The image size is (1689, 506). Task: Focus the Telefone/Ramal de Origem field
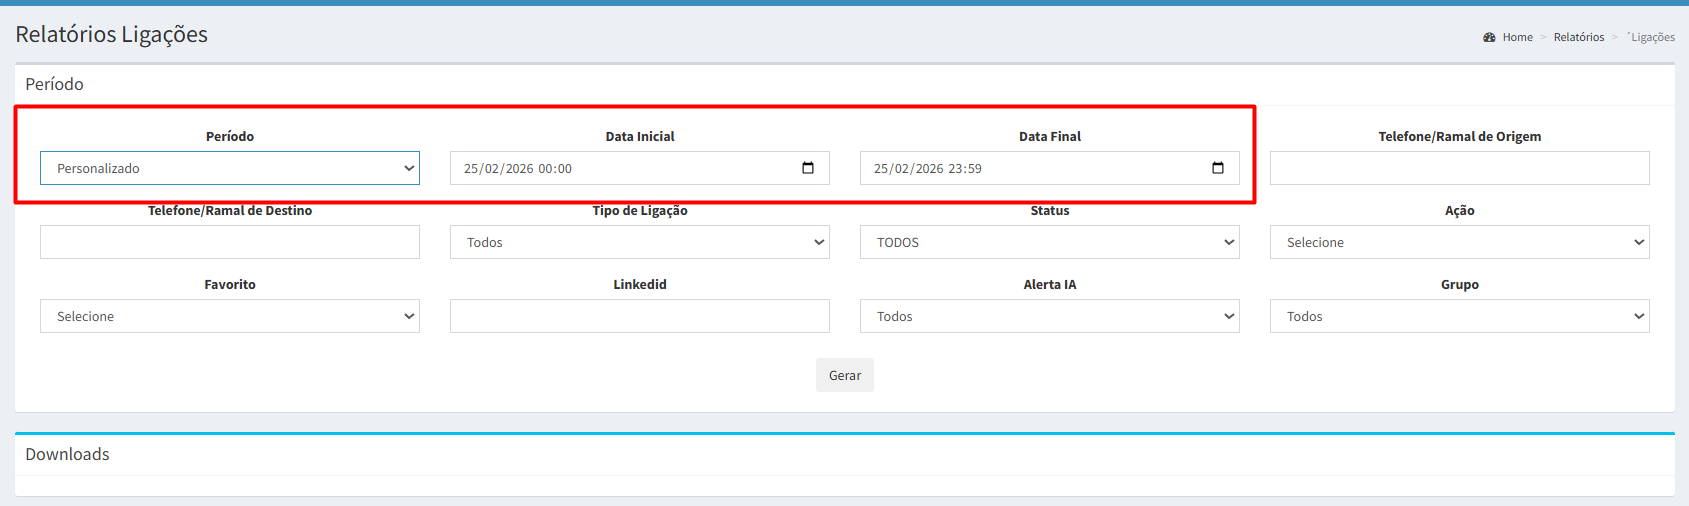(x=1459, y=168)
